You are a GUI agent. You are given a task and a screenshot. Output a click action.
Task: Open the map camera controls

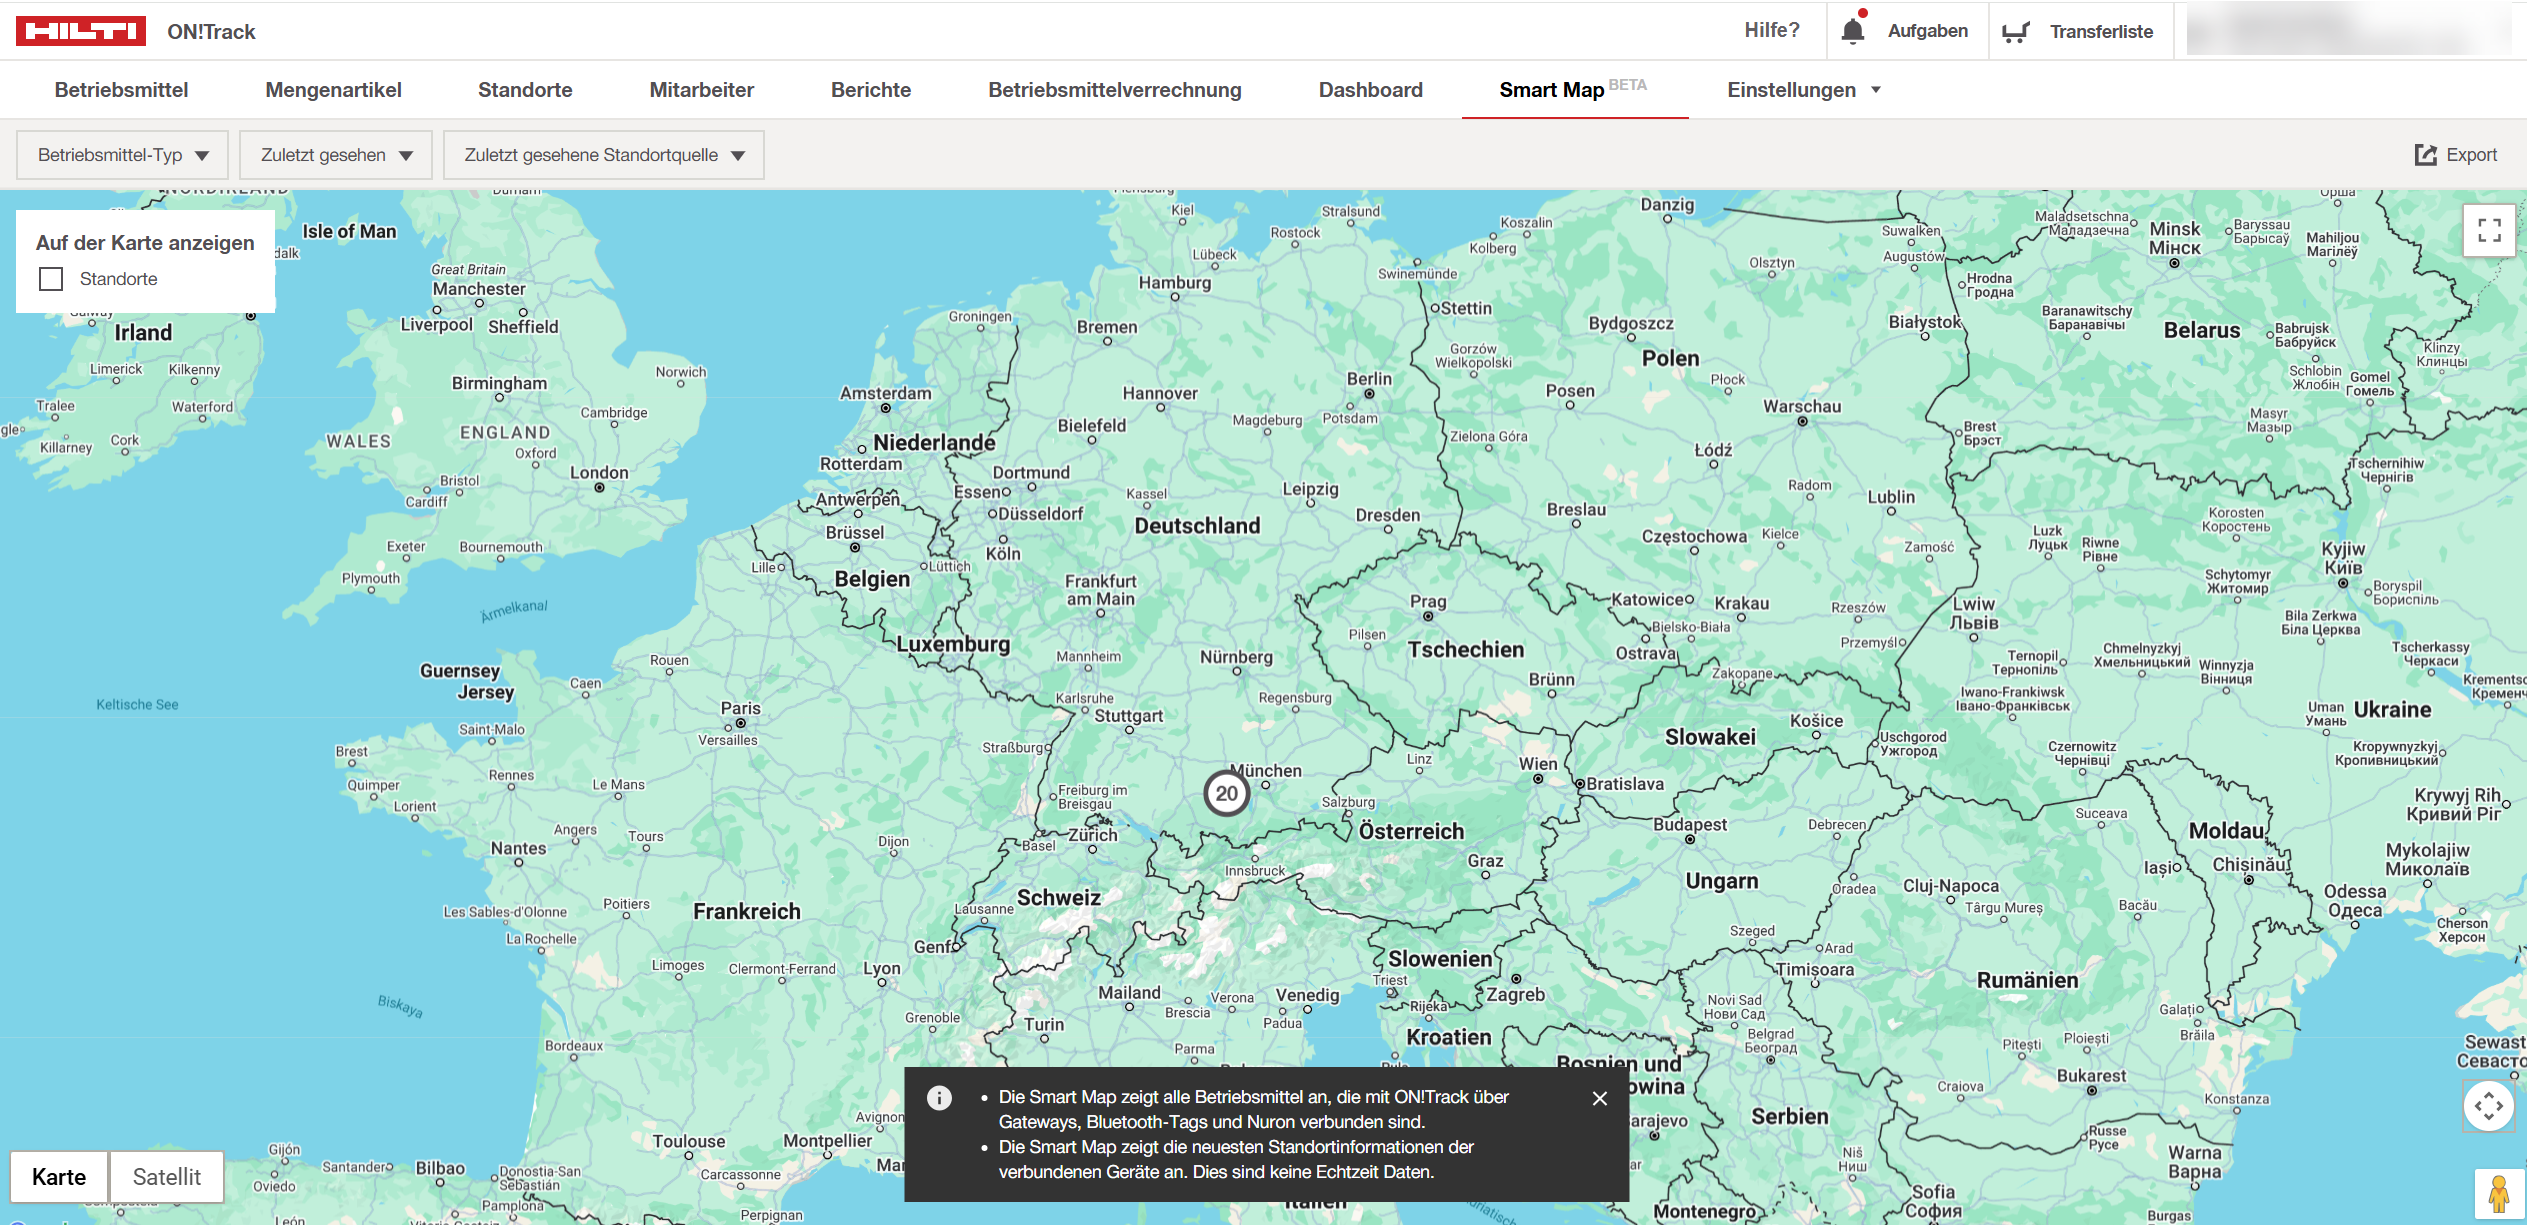(x=2488, y=1106)
